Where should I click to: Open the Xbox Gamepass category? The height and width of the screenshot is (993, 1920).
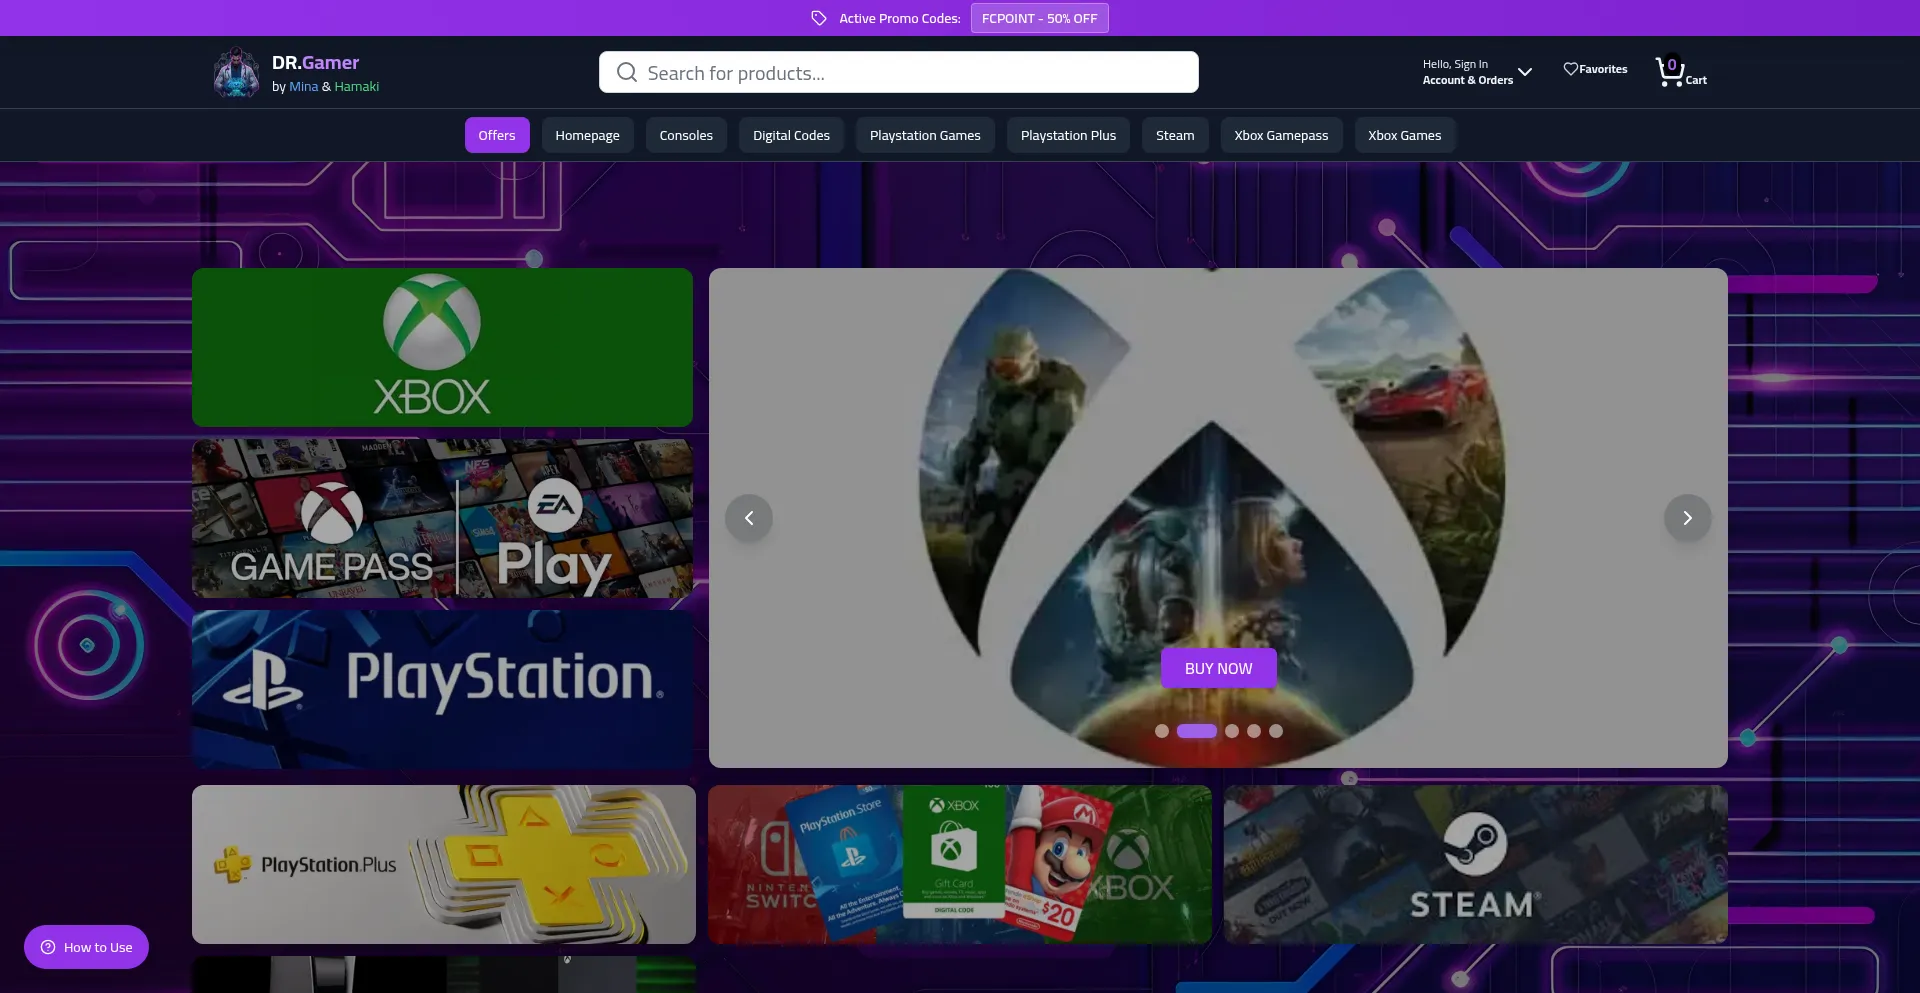[1281, 135]
